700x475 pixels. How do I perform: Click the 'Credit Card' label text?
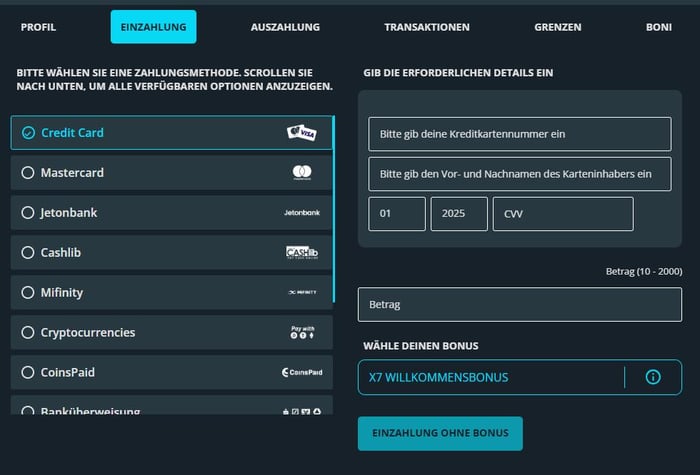pos(72,133)
